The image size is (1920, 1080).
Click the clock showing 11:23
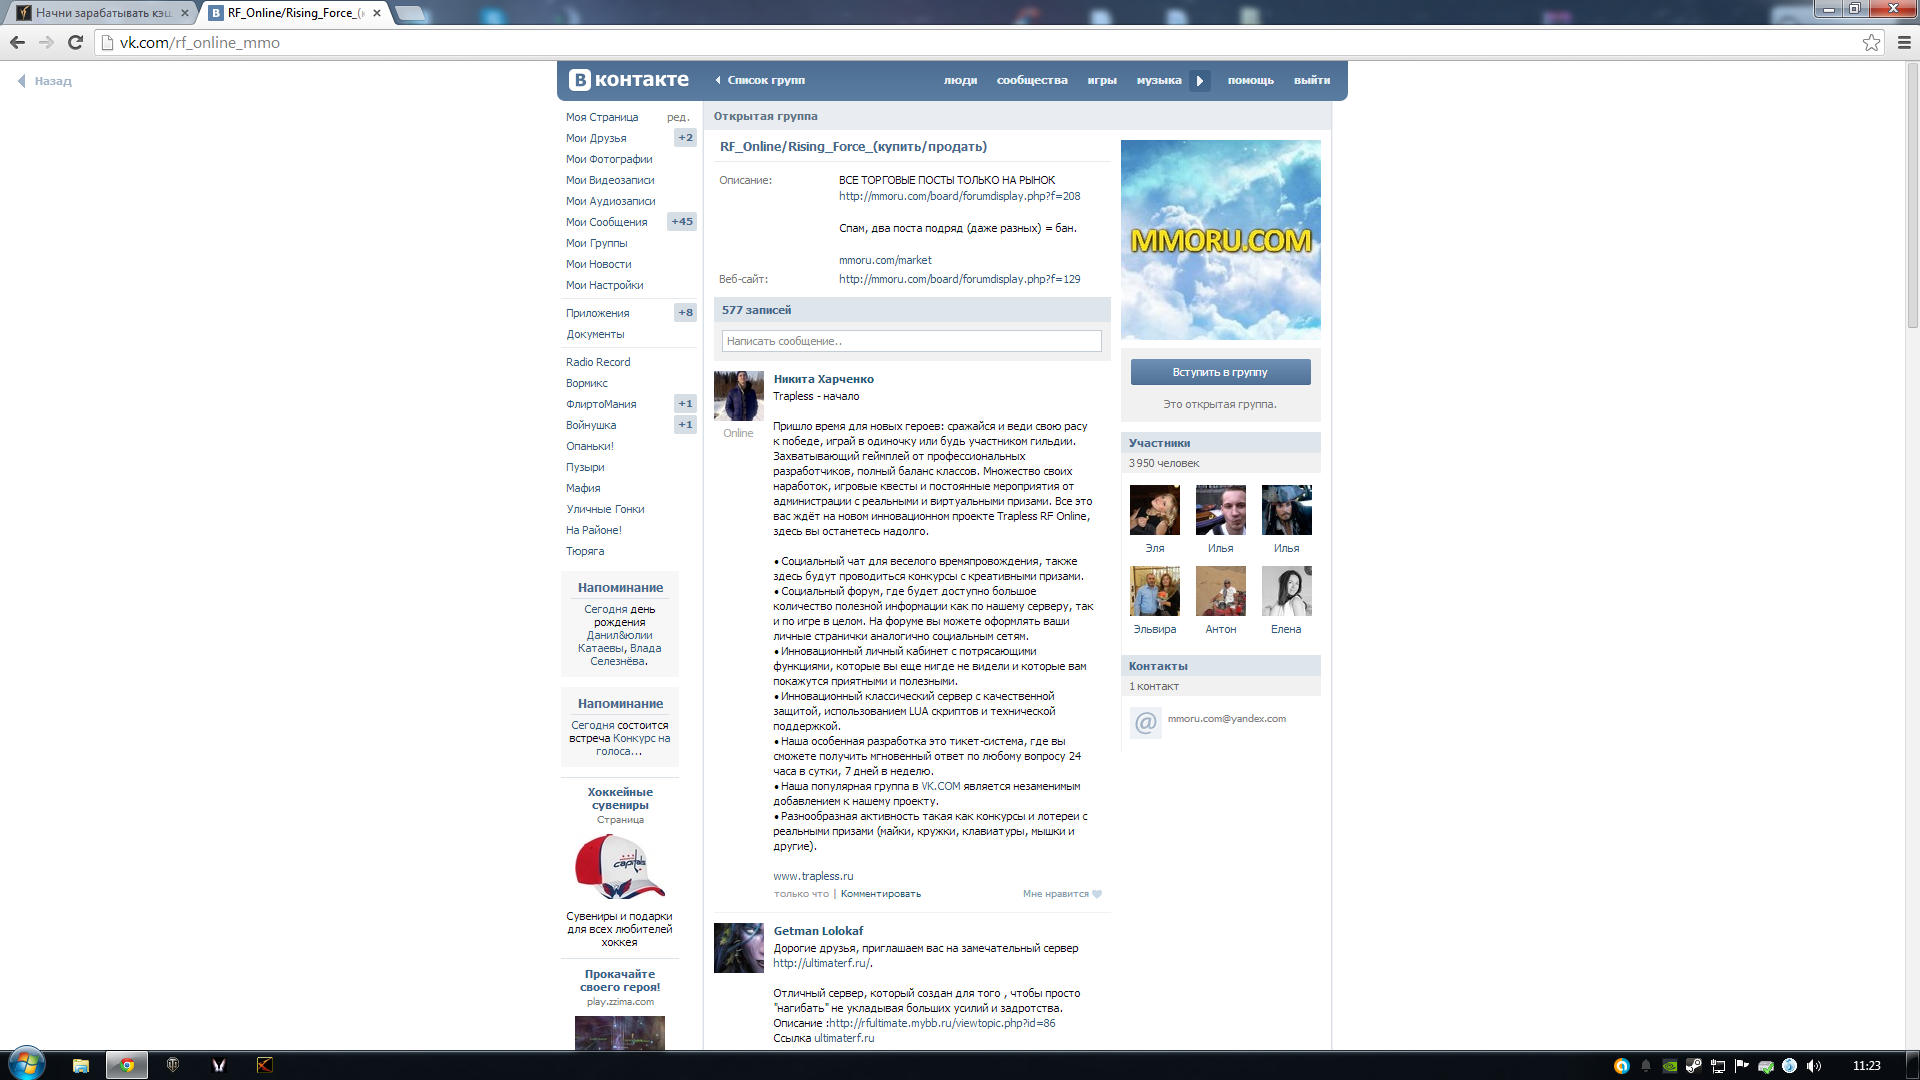click(x=1866, y=1066)
